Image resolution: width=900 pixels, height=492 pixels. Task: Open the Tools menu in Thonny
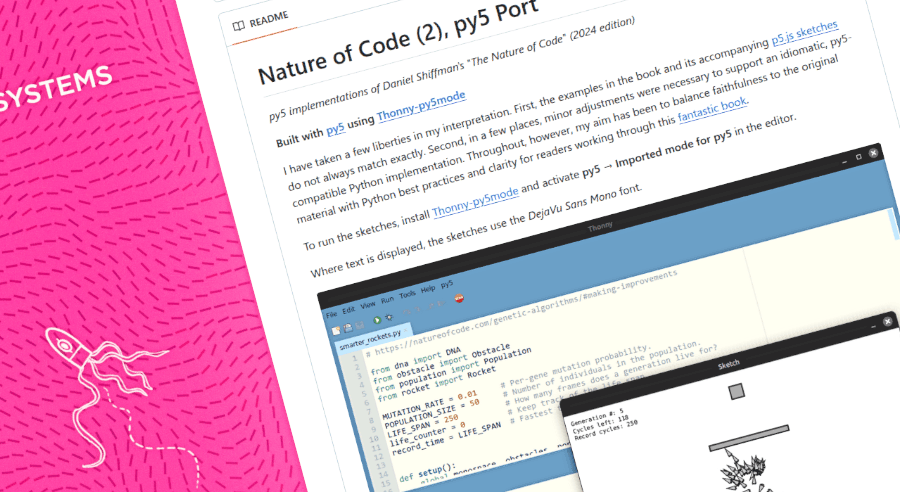408,294
